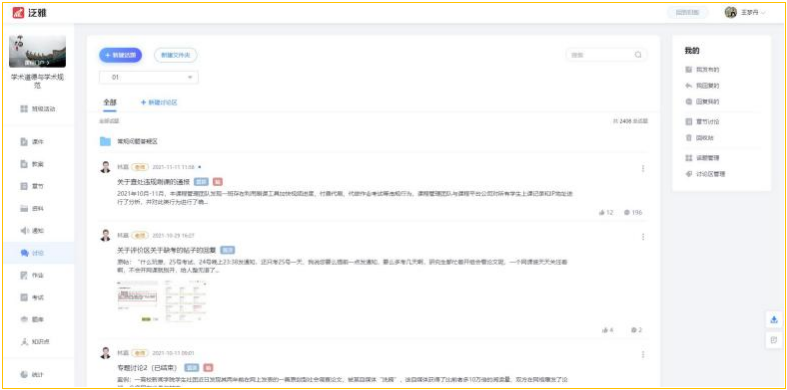Click the floating note icon below upload
Screen dimensions: 787x390
click(773, 340)
